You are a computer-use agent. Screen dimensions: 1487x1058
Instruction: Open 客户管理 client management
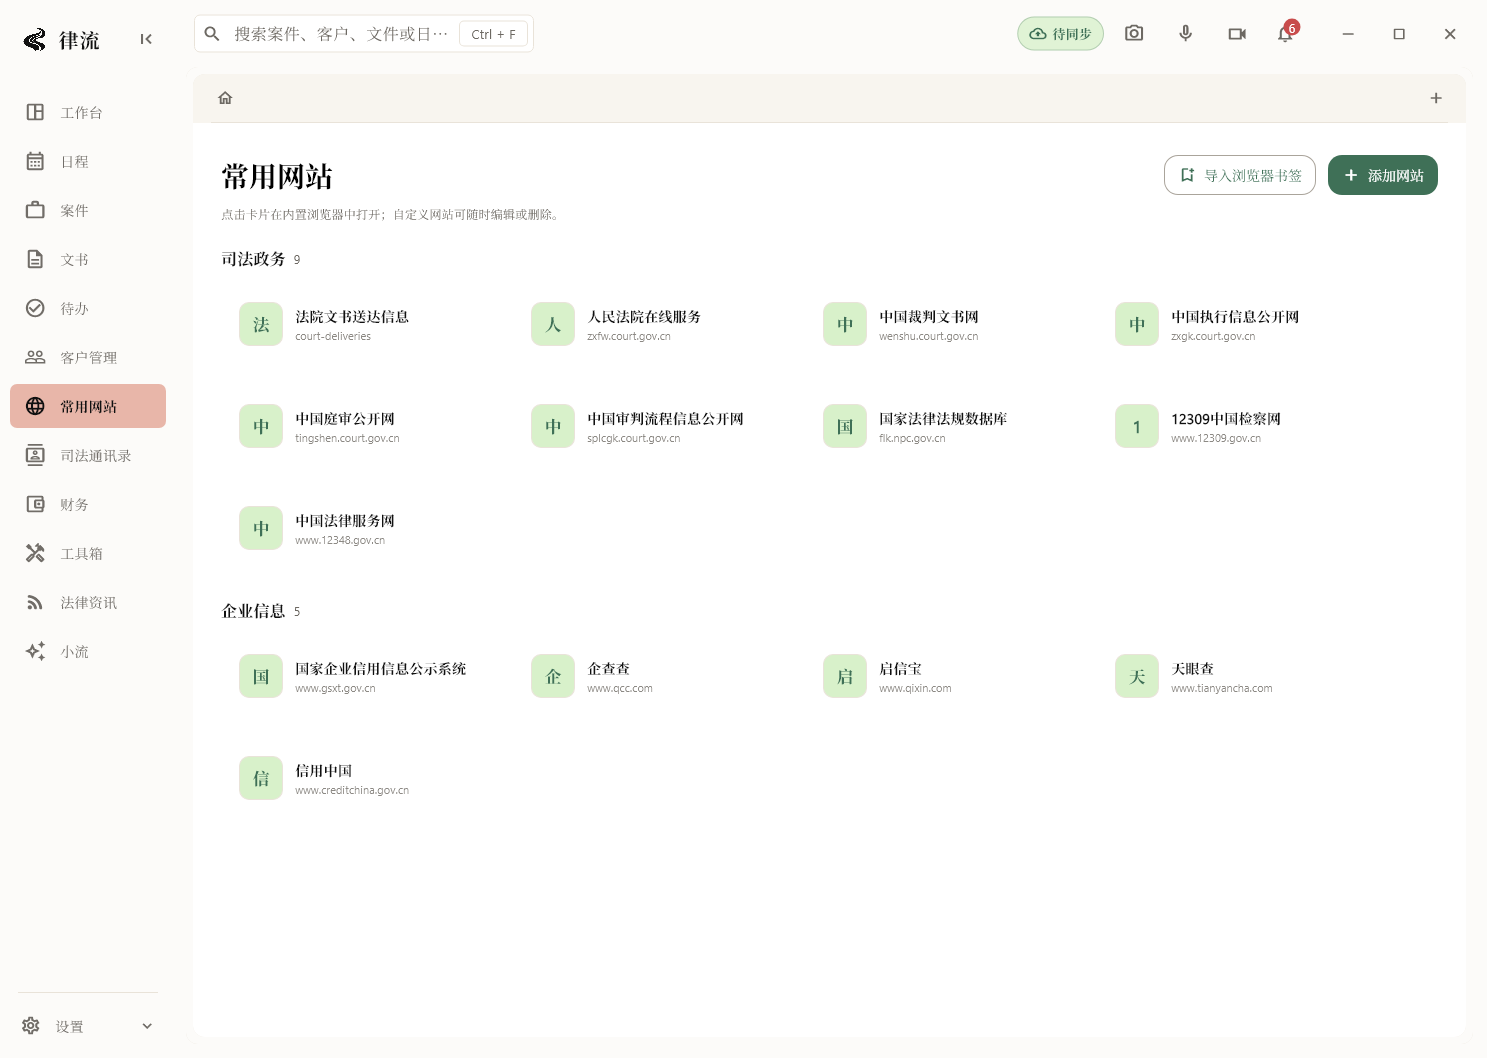coord(88,357)
